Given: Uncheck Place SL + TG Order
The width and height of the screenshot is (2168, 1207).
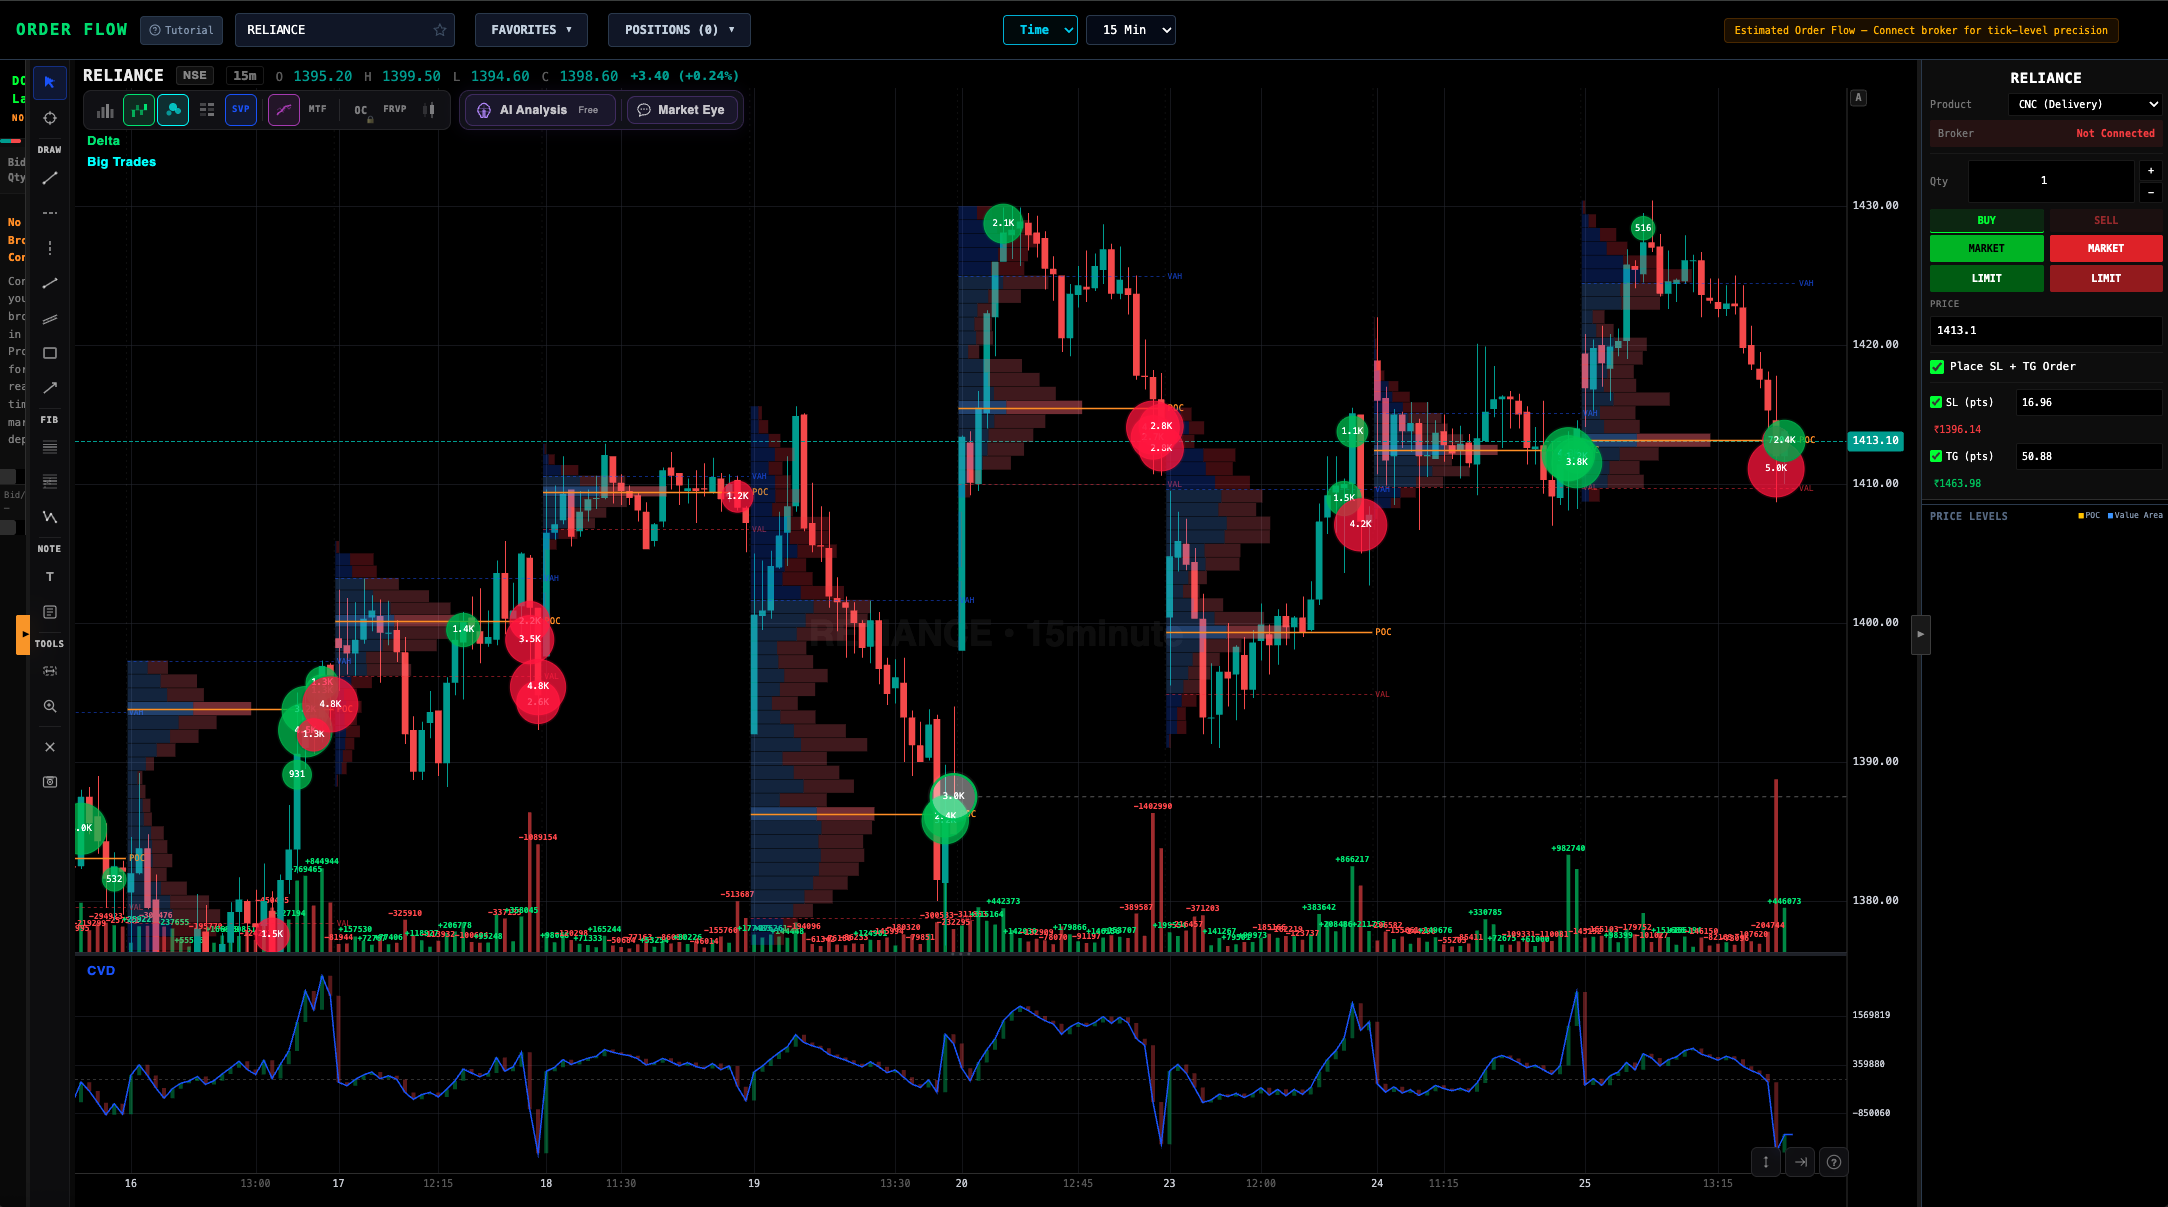Looking at the screenshot, I should (1937, 367).
